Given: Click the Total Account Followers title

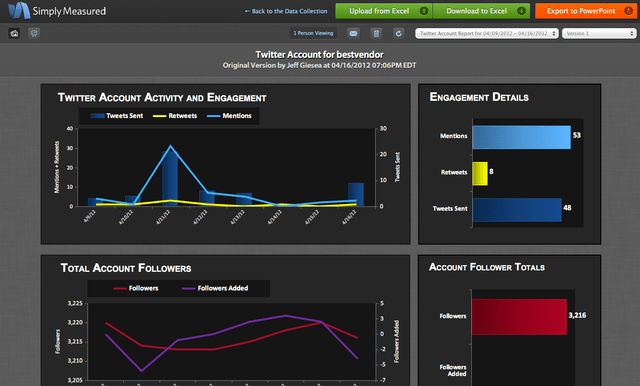Looking at the screenshot, I should coord(126,268).
